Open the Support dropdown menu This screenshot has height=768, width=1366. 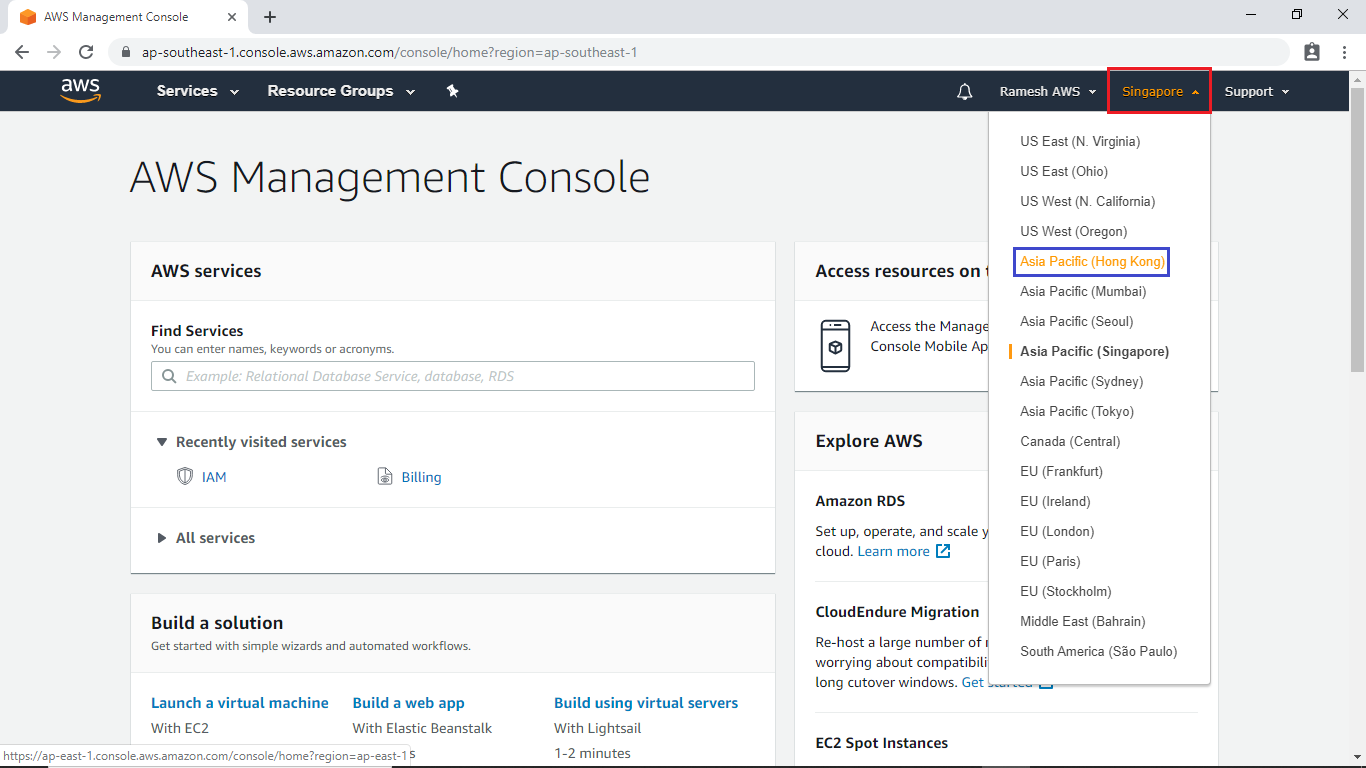(1257, 91)
